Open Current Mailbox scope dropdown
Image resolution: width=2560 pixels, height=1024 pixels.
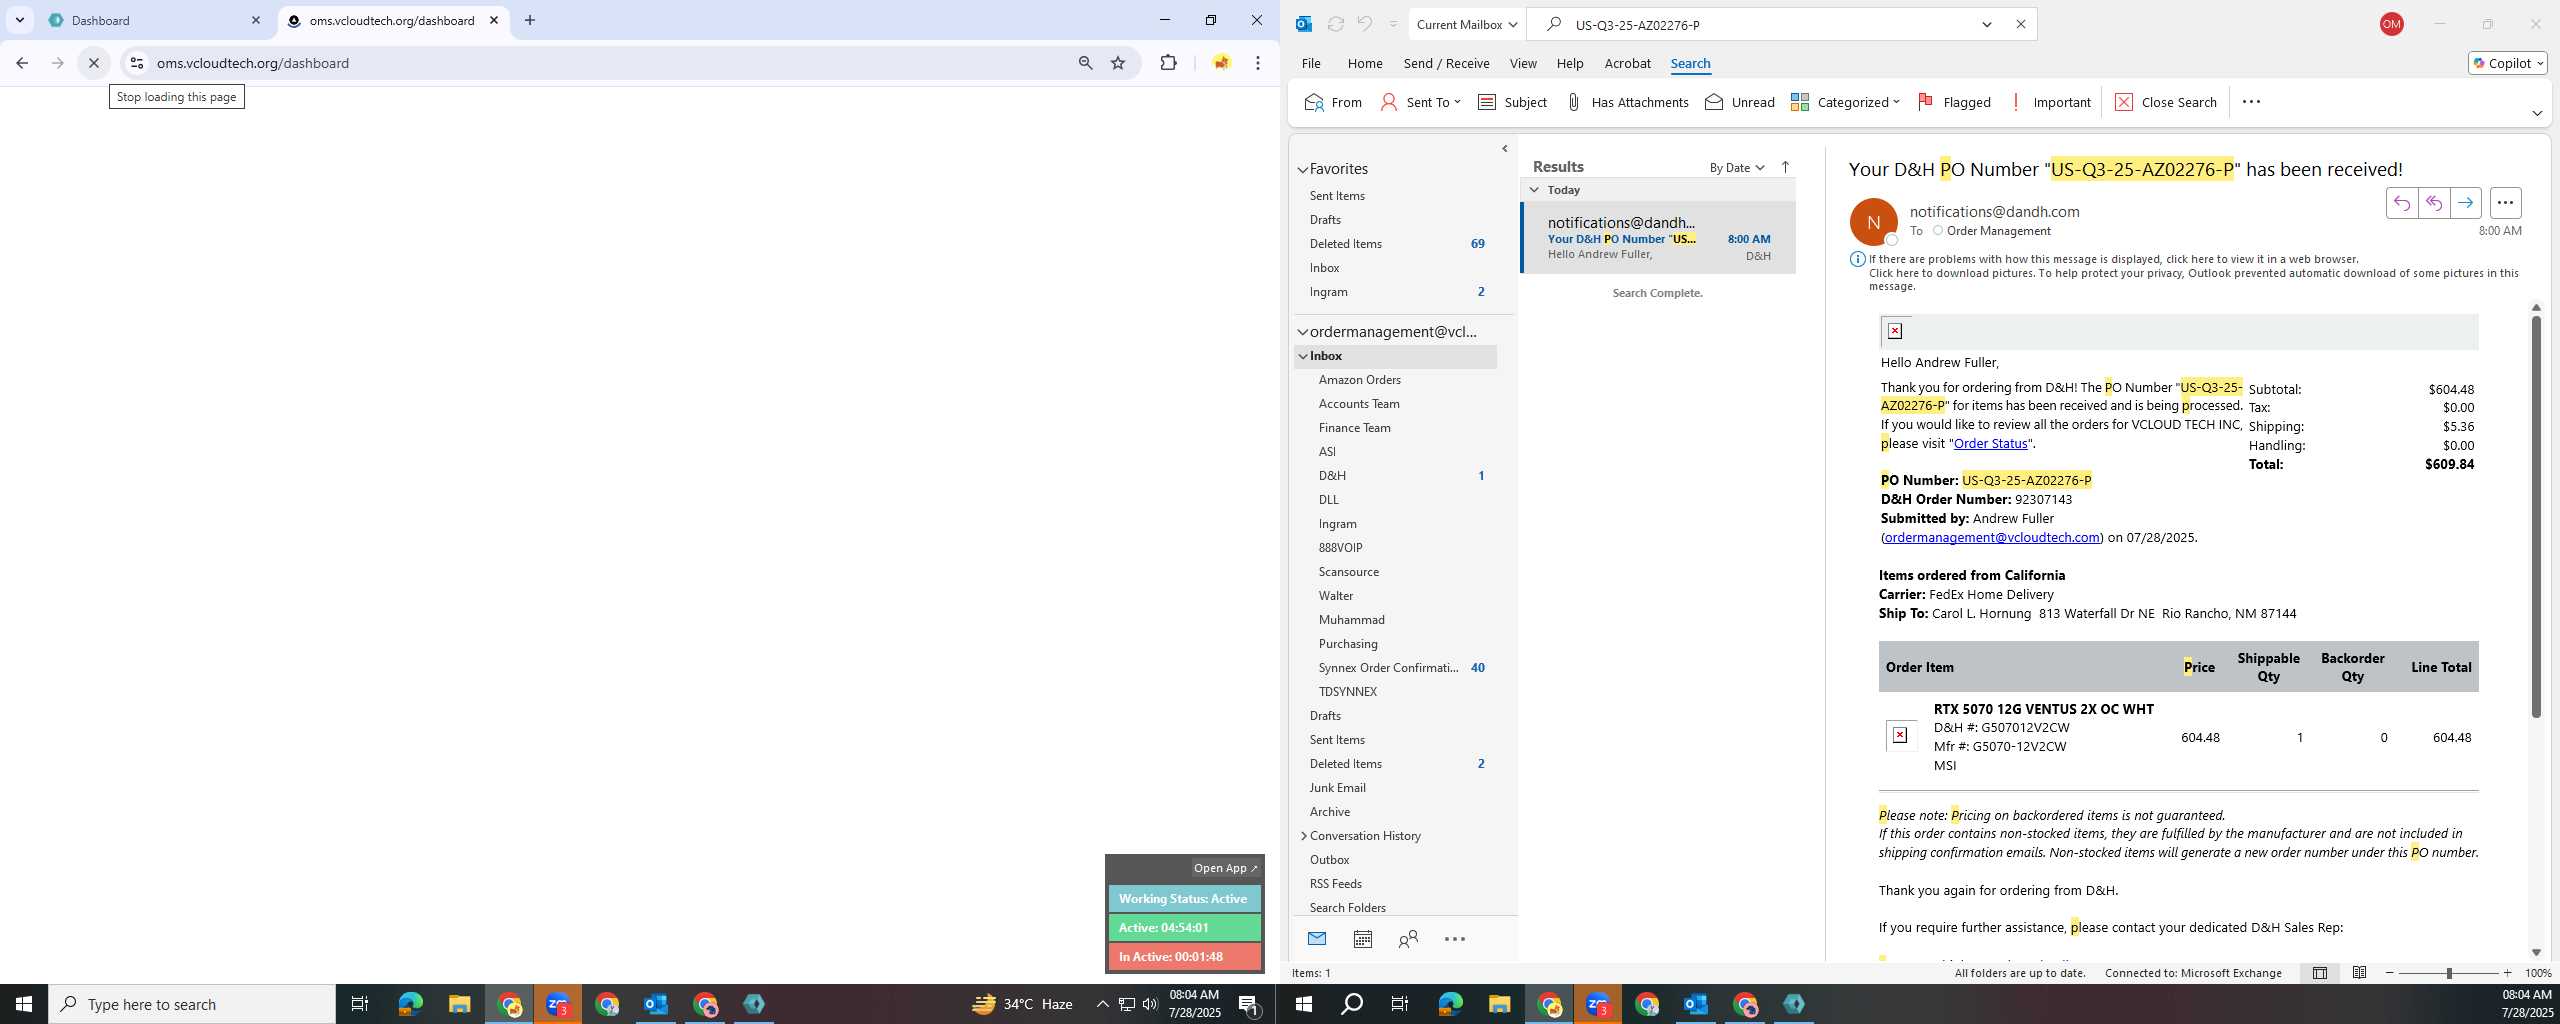(x=1466, y=24)
